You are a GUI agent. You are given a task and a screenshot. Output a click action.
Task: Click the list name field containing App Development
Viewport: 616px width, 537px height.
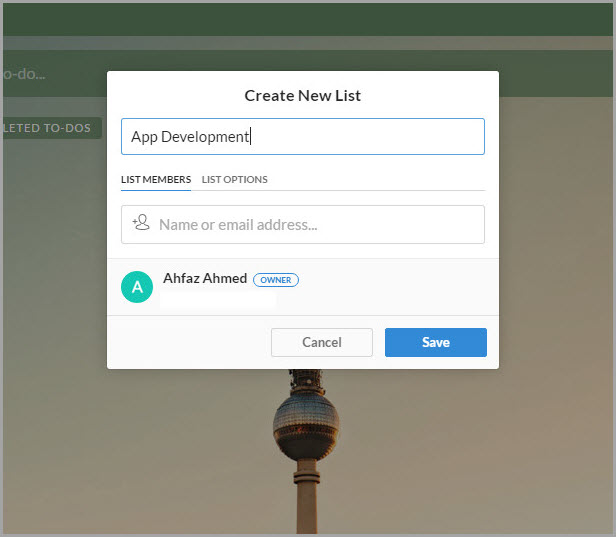pyautogui.click(x=302, y=136)
